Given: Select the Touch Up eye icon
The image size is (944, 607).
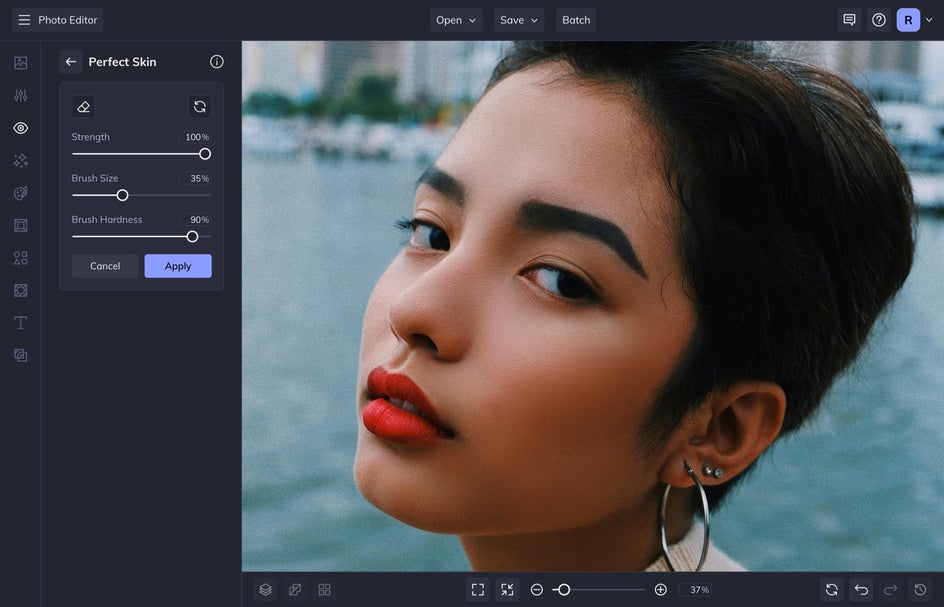Looking at the screenshot, I should click(x=20, y=128).
